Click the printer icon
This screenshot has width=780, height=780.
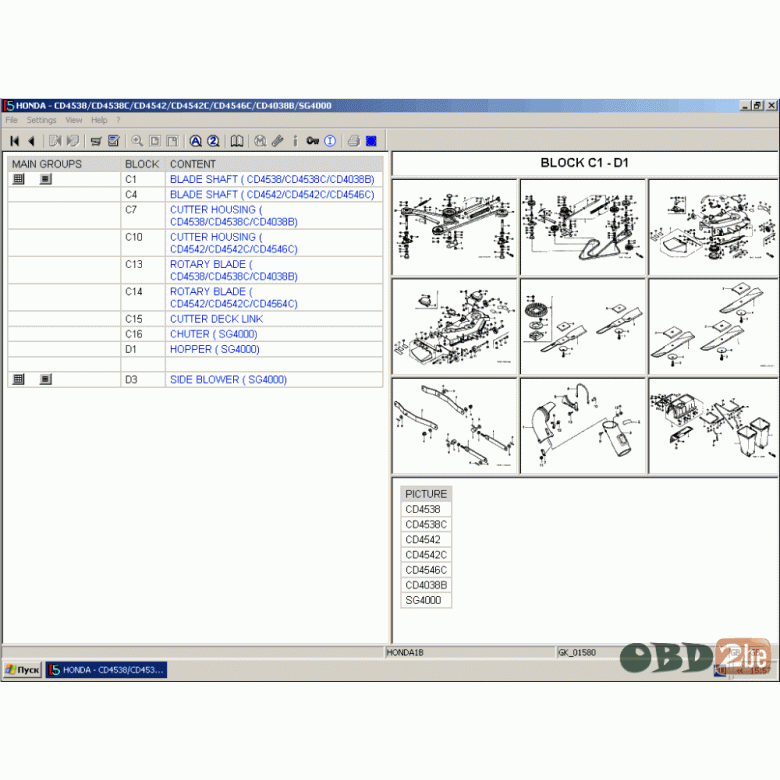point(354,141)
